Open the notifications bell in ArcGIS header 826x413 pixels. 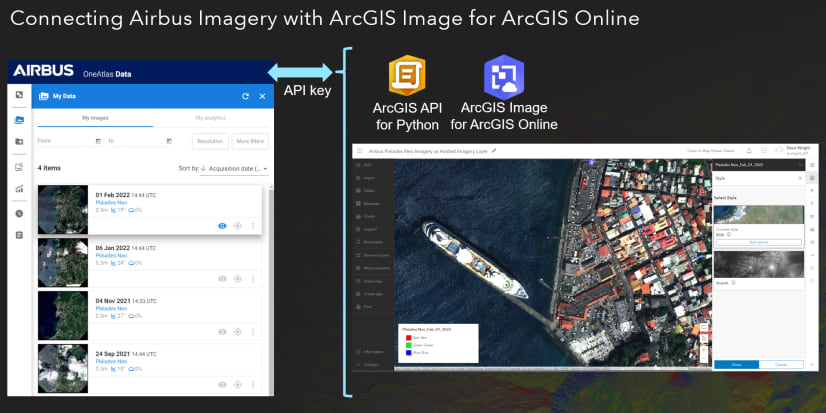pyautogui.click(x=749, y=151)
